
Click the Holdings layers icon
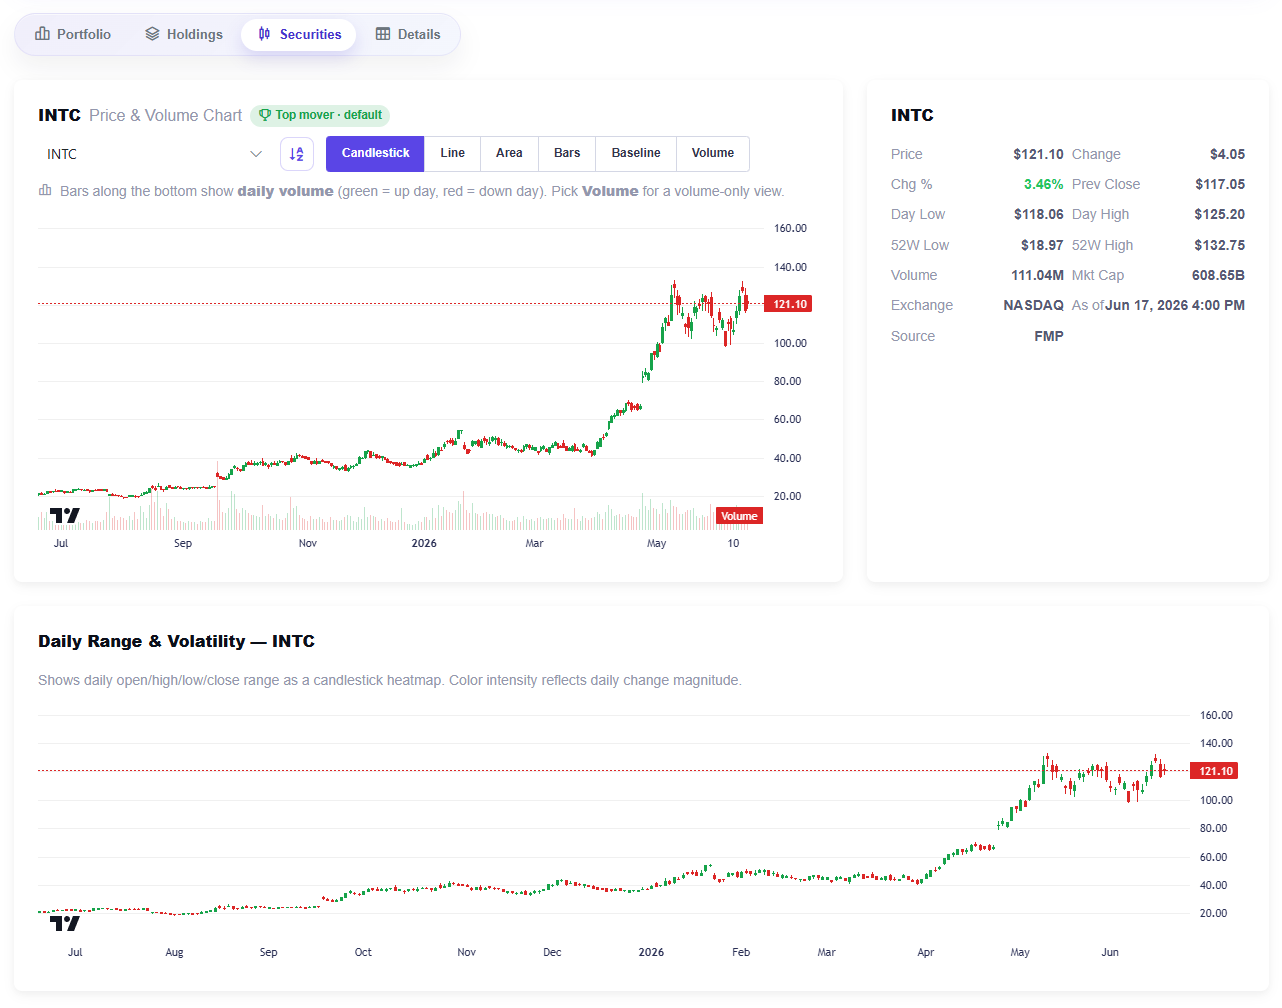(152, 34)
